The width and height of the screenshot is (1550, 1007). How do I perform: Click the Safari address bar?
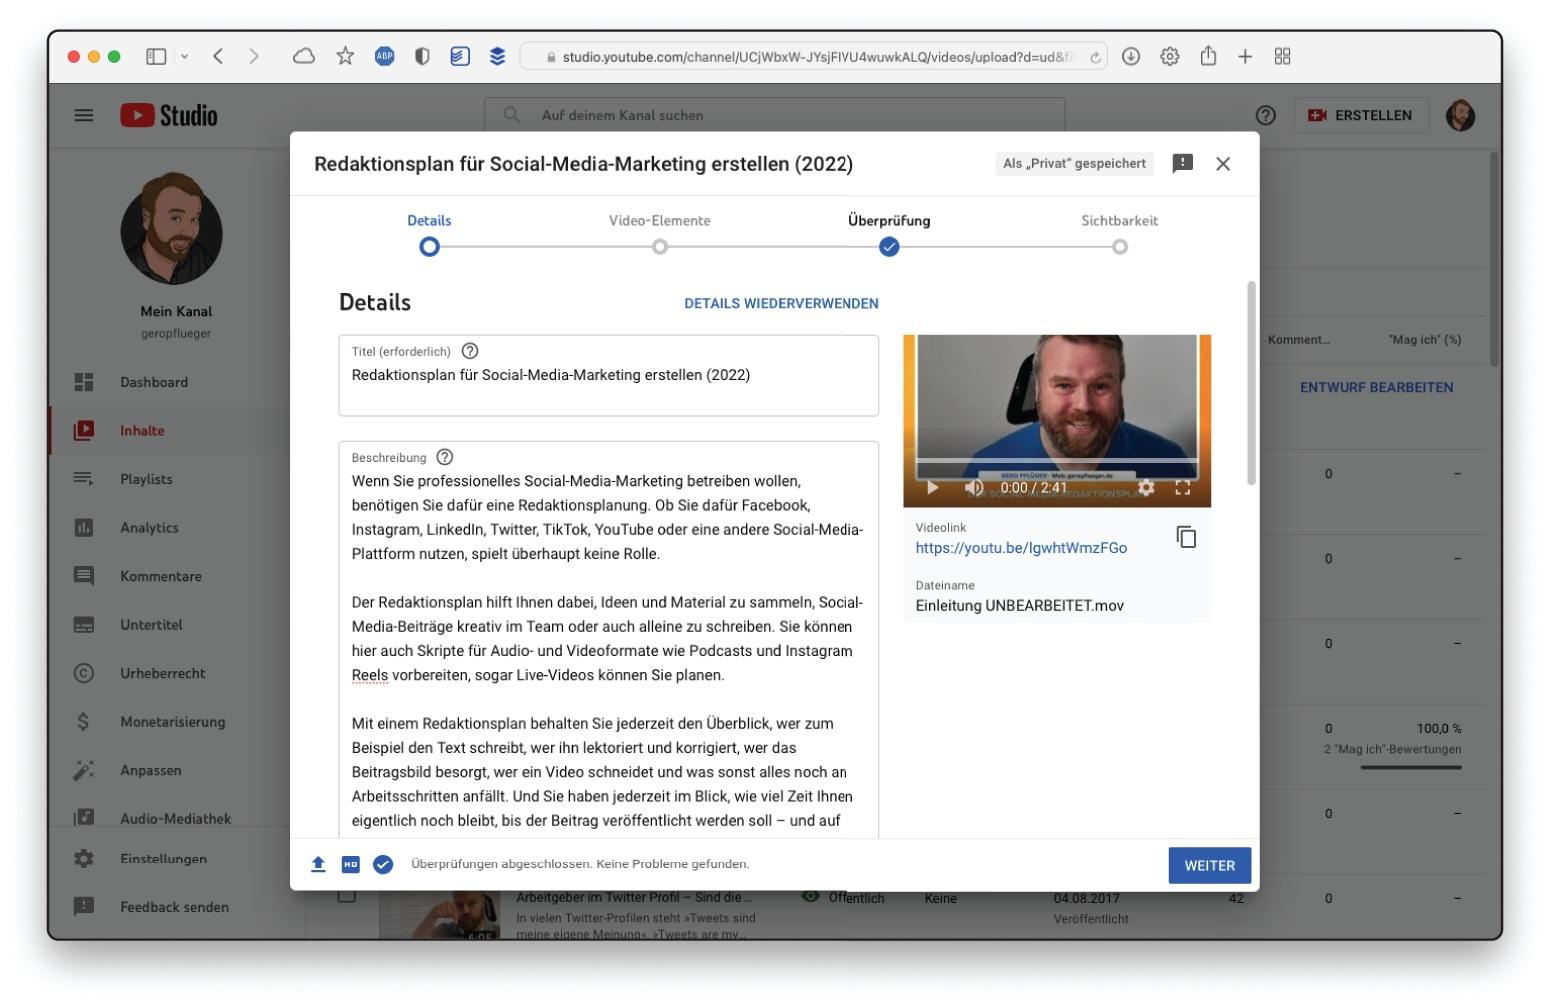[x=815, y=57]
